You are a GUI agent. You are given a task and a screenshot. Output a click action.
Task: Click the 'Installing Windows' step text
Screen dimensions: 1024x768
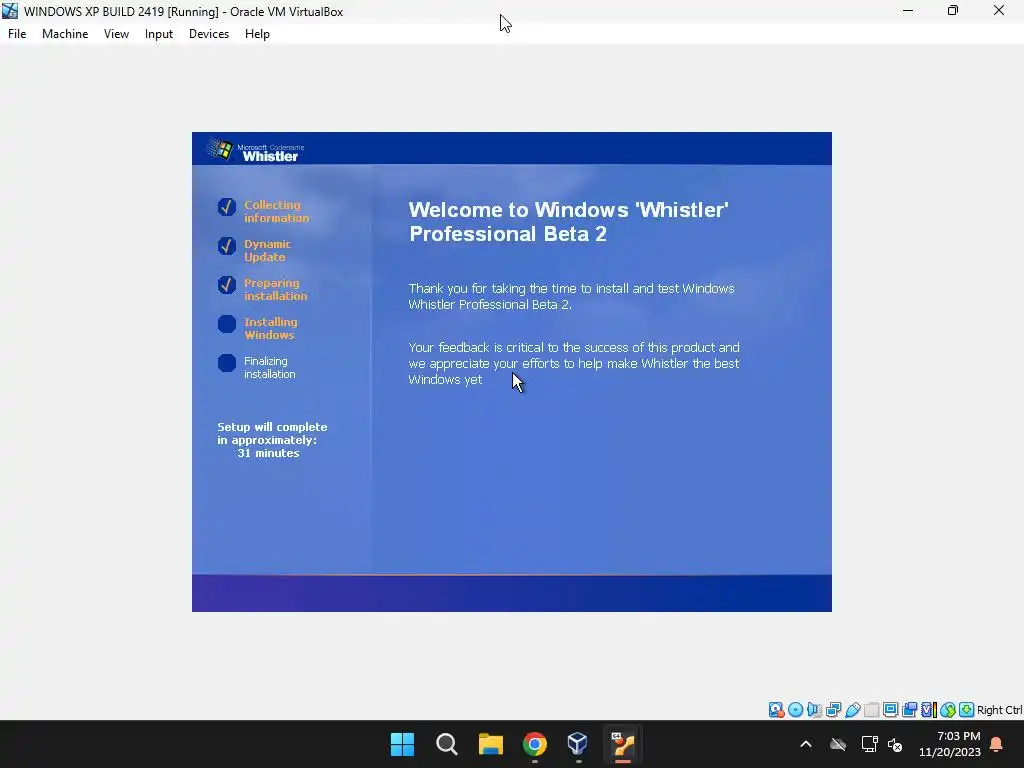(x=270, y=328)
